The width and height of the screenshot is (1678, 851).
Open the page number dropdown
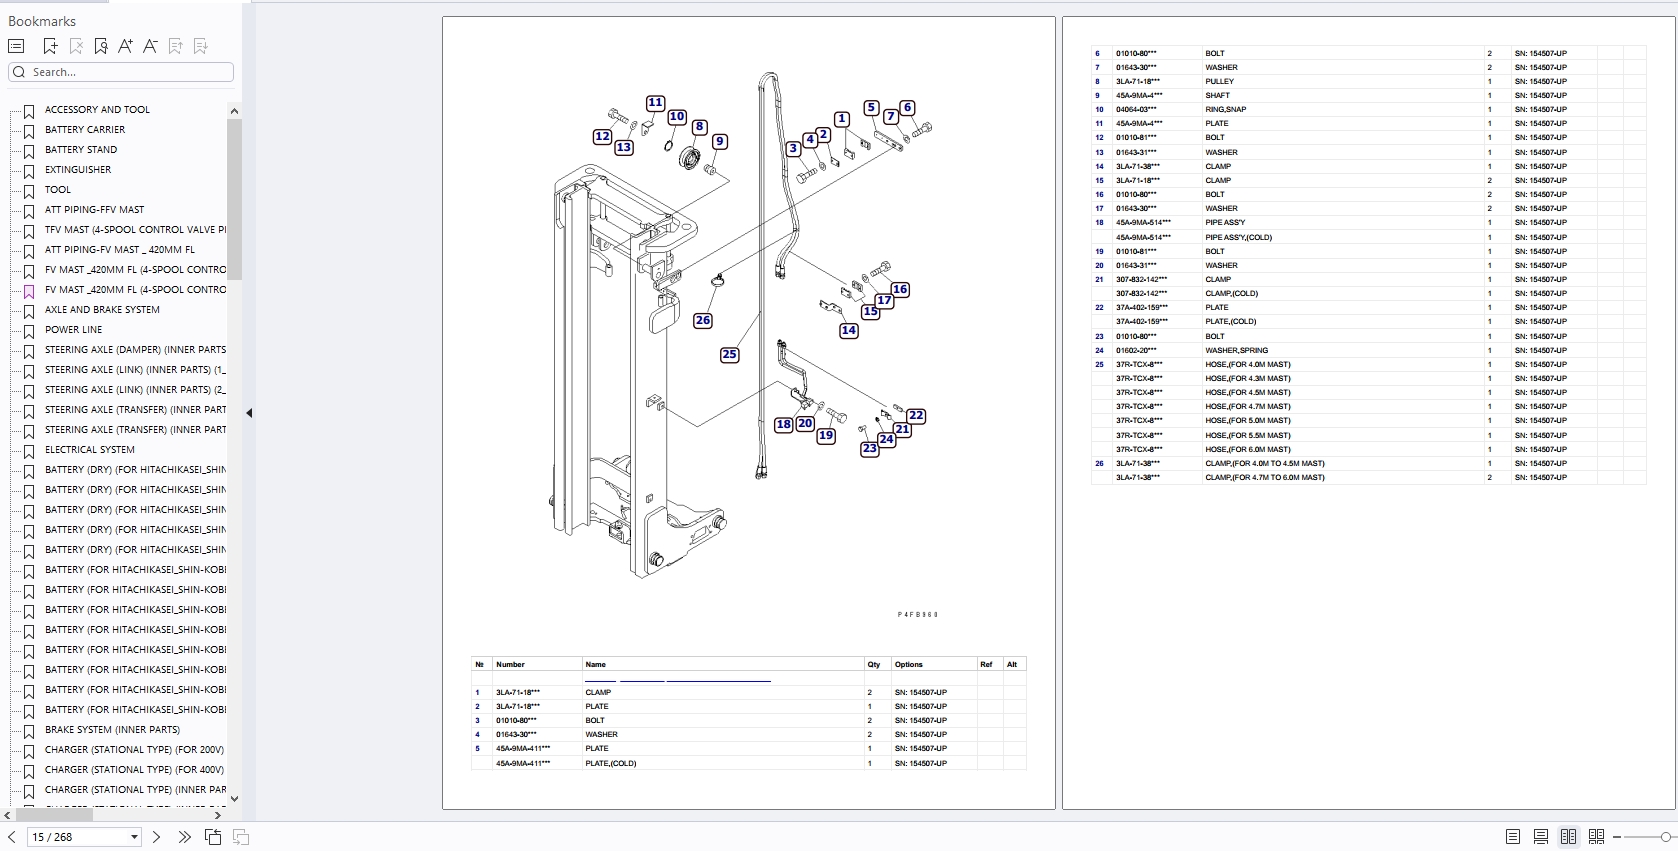[134, 837]
